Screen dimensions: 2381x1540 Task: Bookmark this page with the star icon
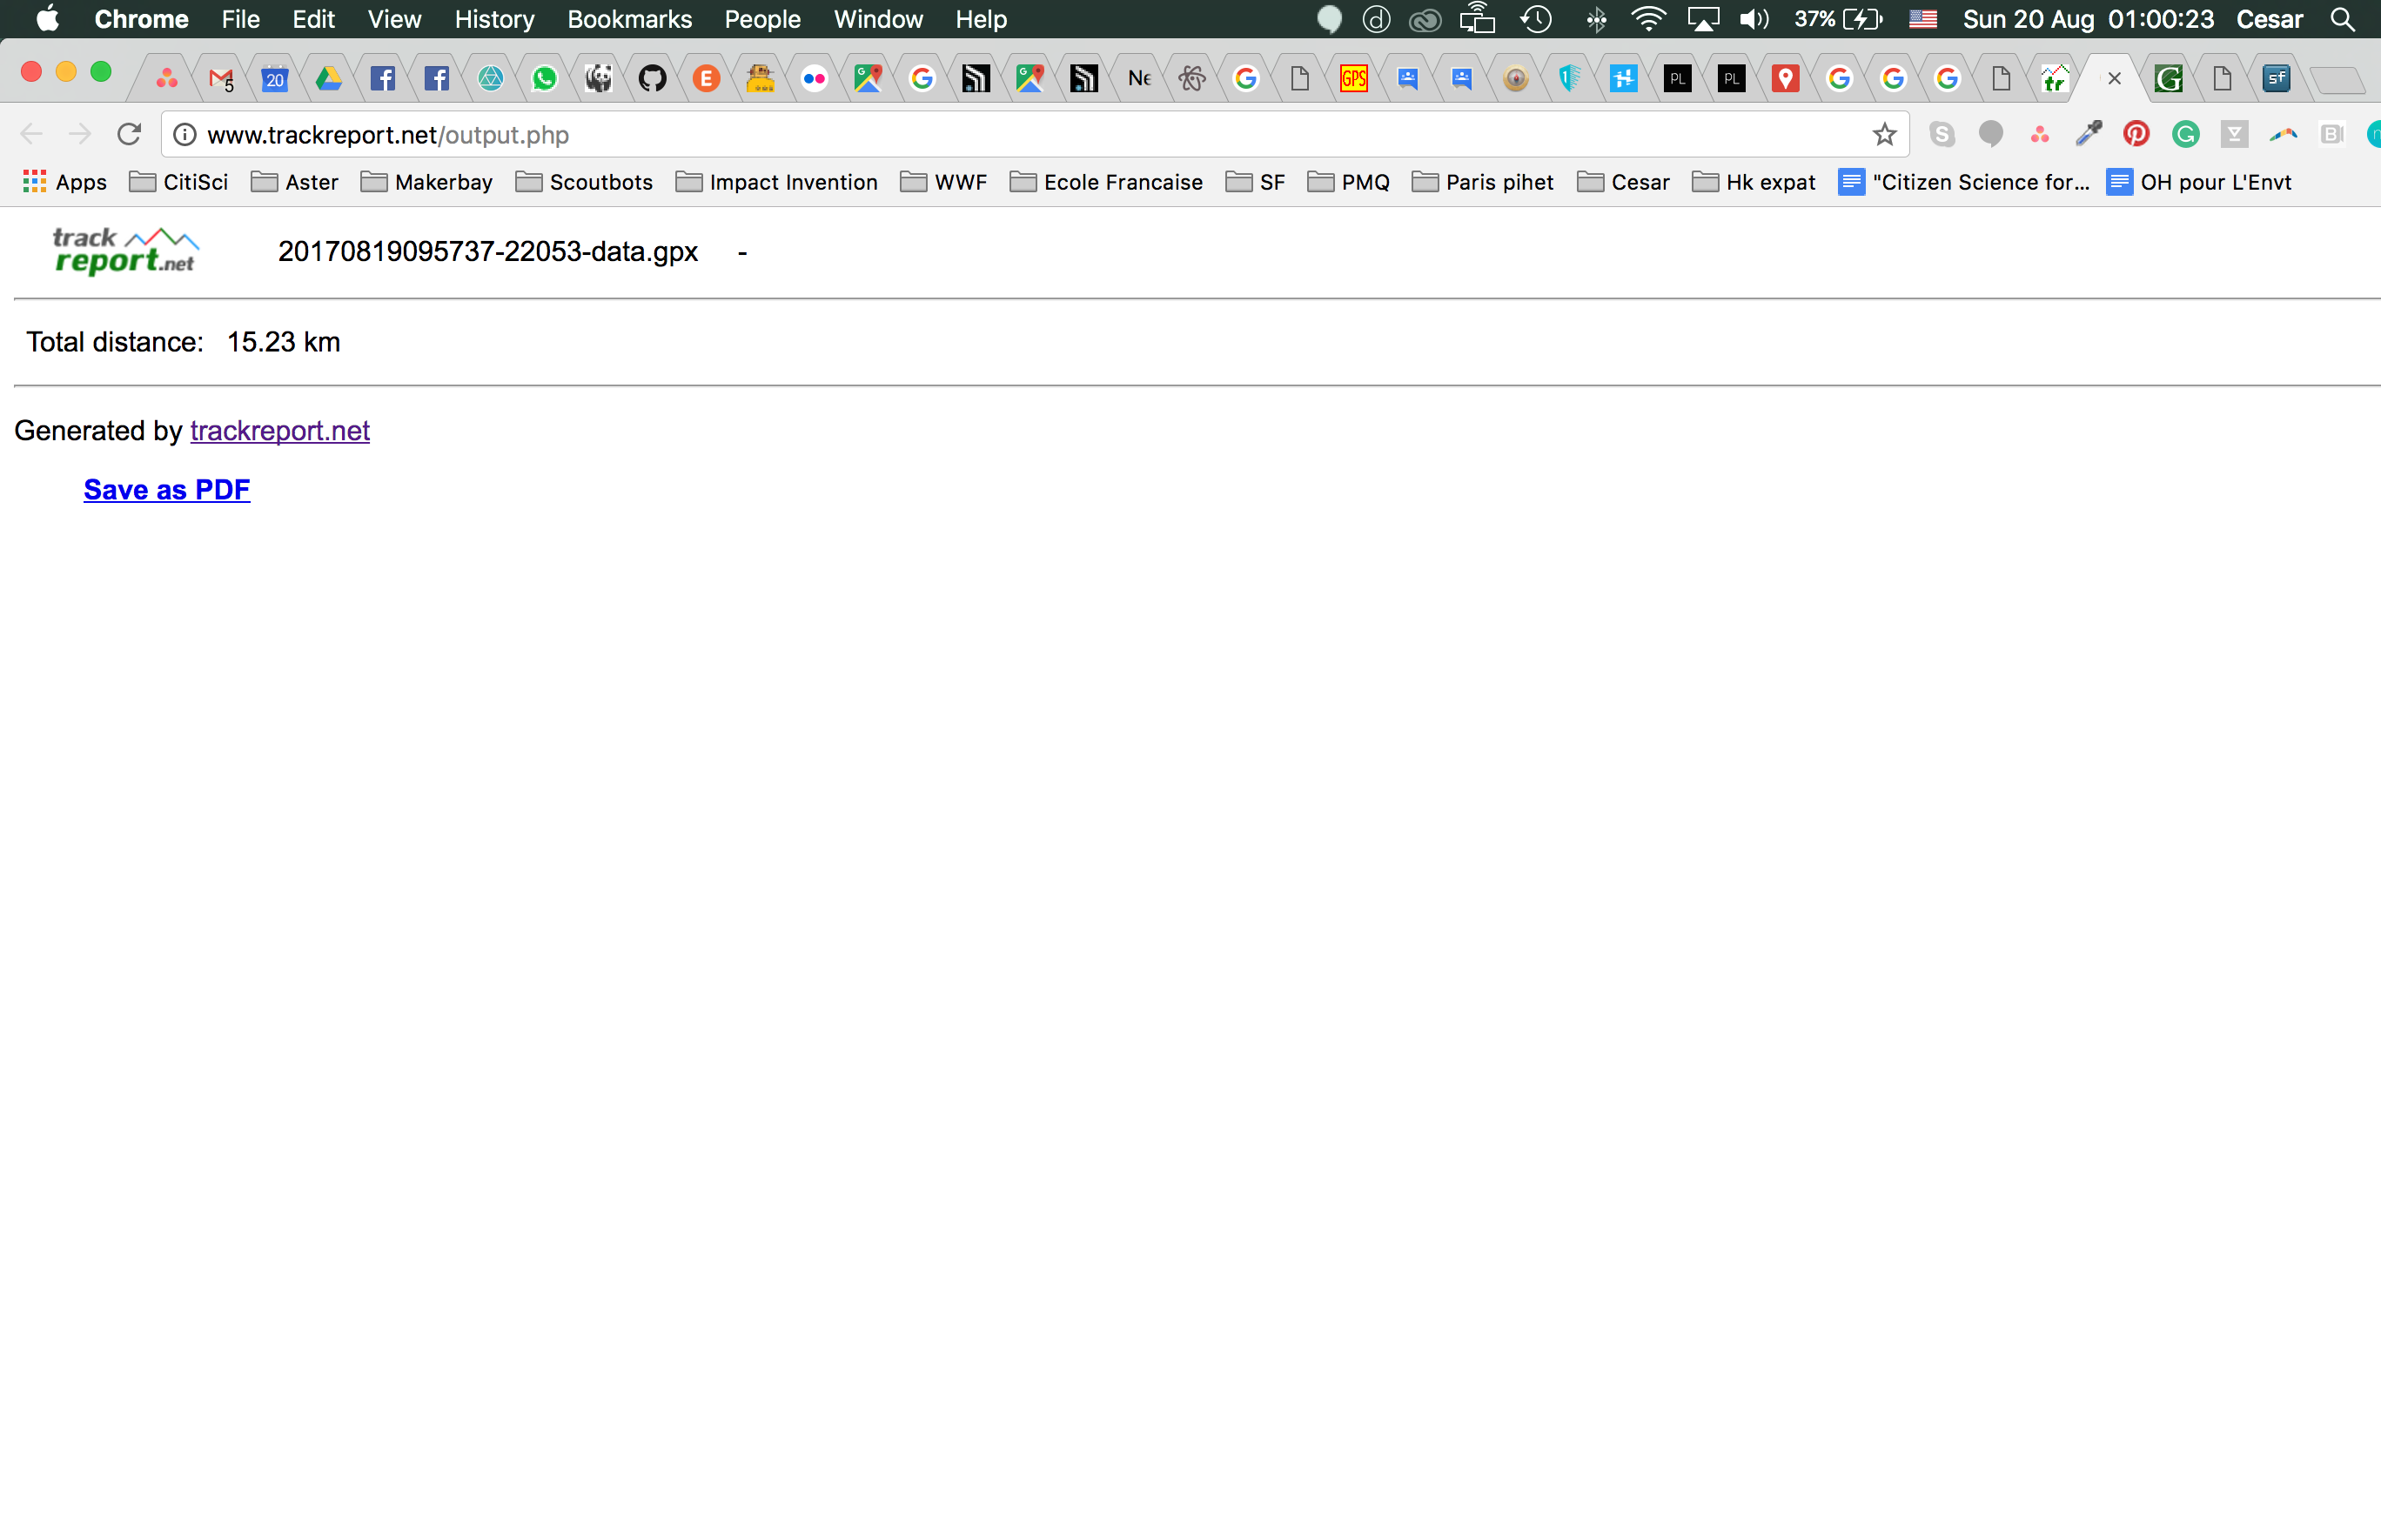(x=1884, y=133)
